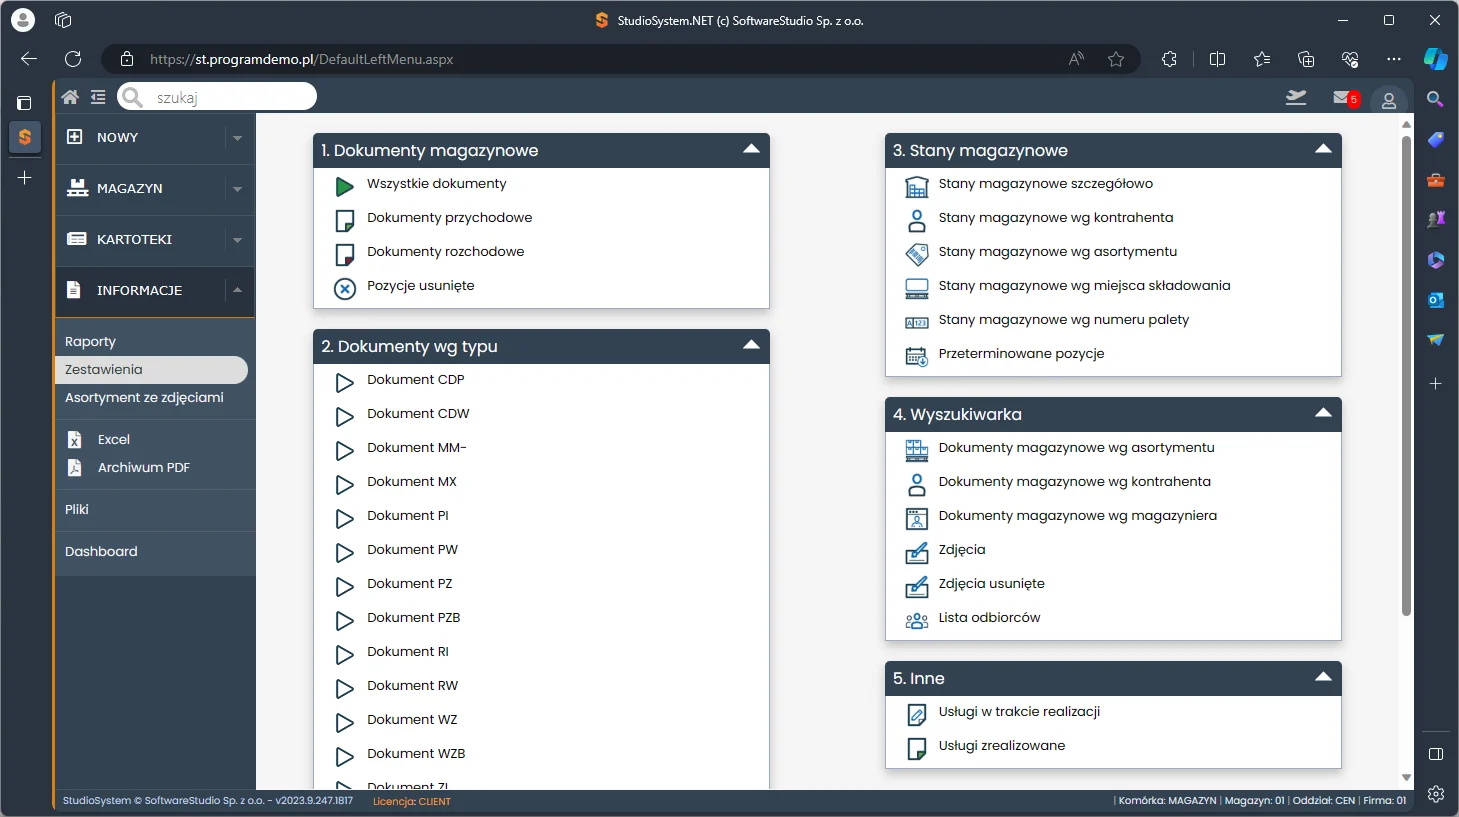Click the szukaj search field
The height and width of the screenshot is (817, 1459).
217,97
